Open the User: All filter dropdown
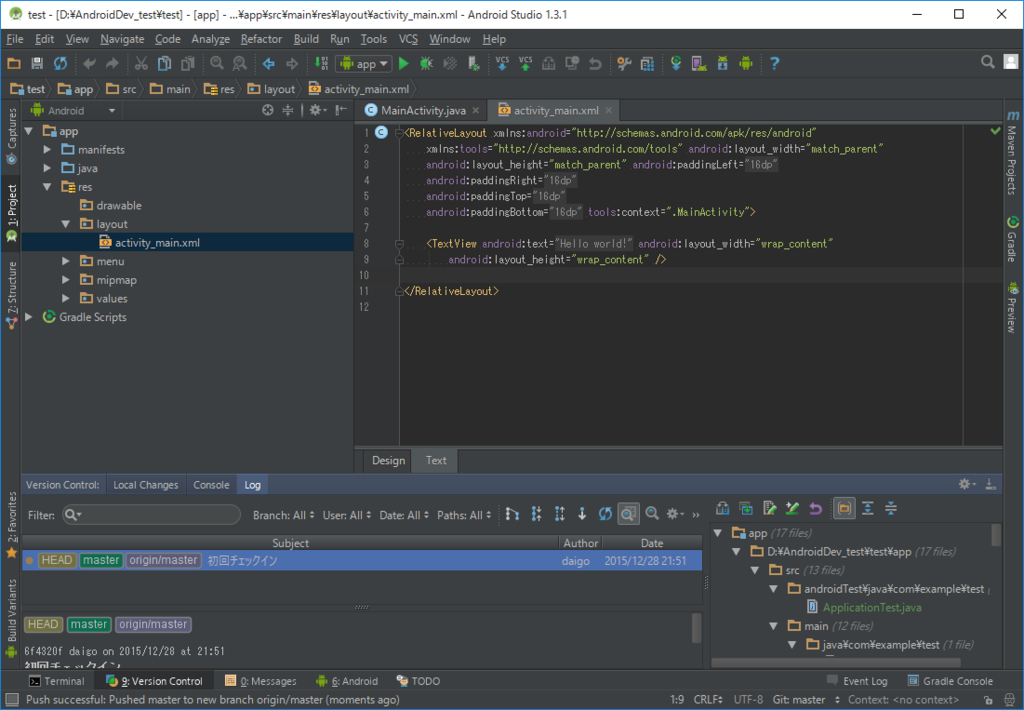1024x710 pixels. pyautogui.click(x=347, y=515)
